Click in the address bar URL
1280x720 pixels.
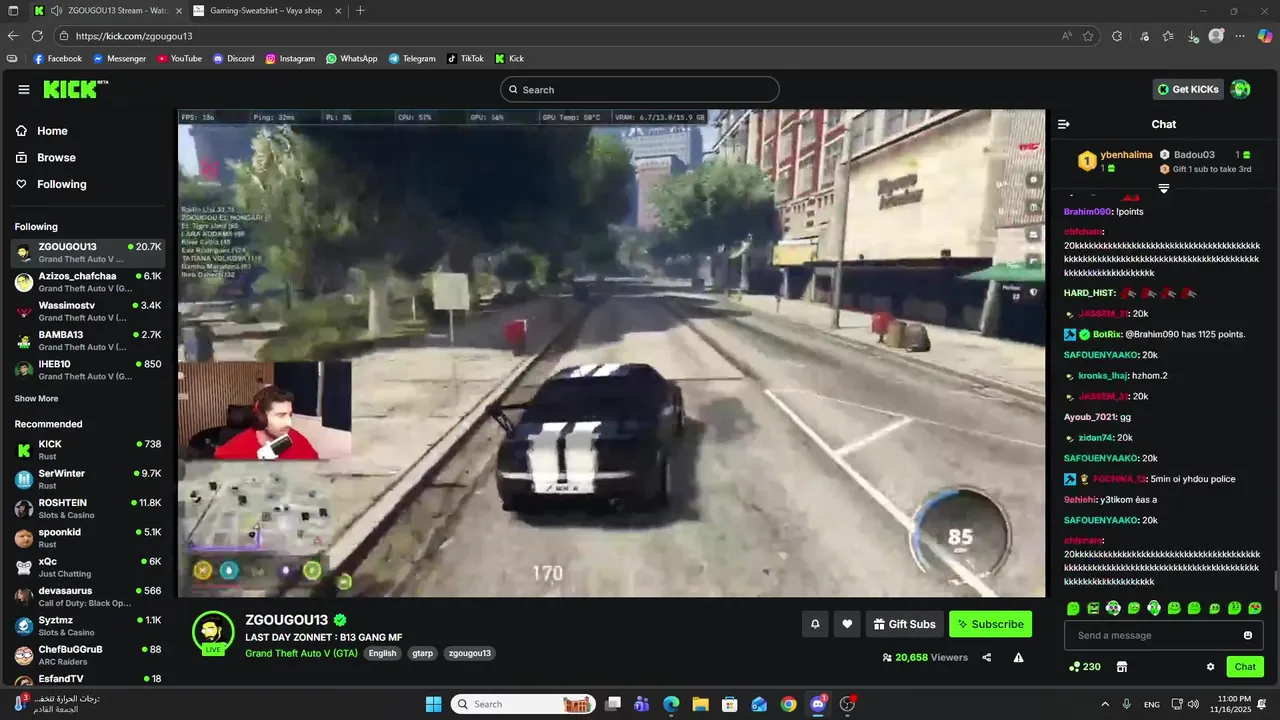tap(134, 36)
